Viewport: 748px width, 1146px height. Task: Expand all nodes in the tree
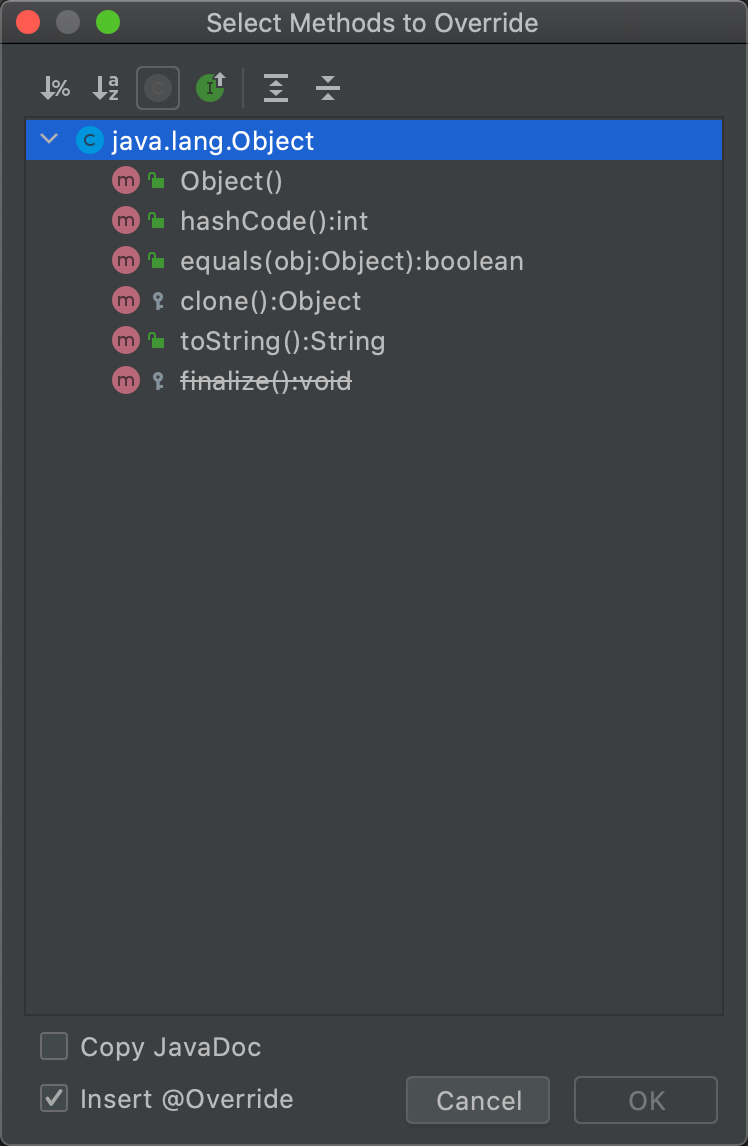tap(276, 89)
